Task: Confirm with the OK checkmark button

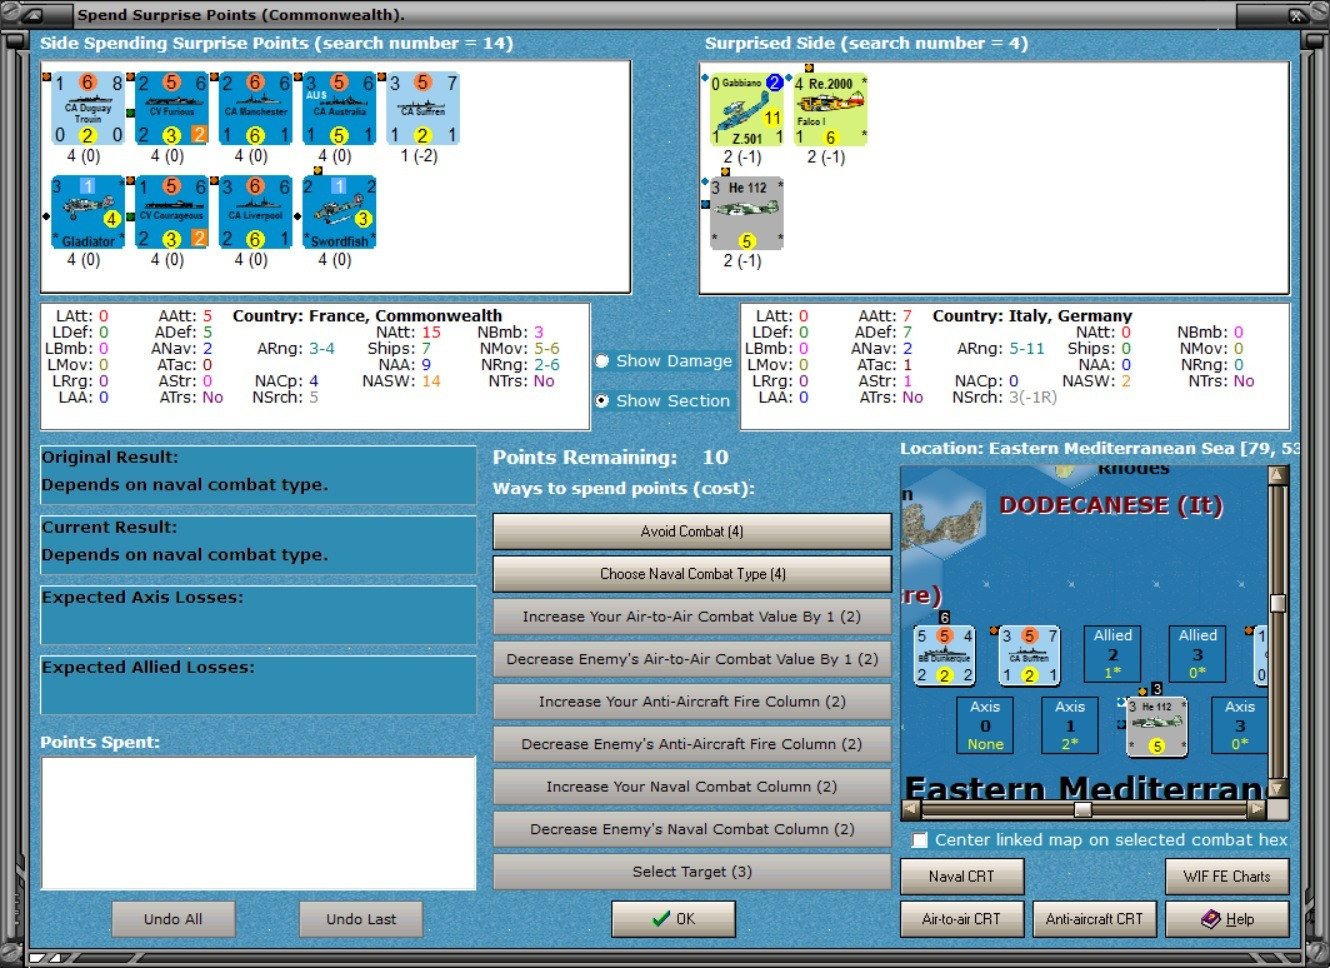Action: click(x=673, y=919)
